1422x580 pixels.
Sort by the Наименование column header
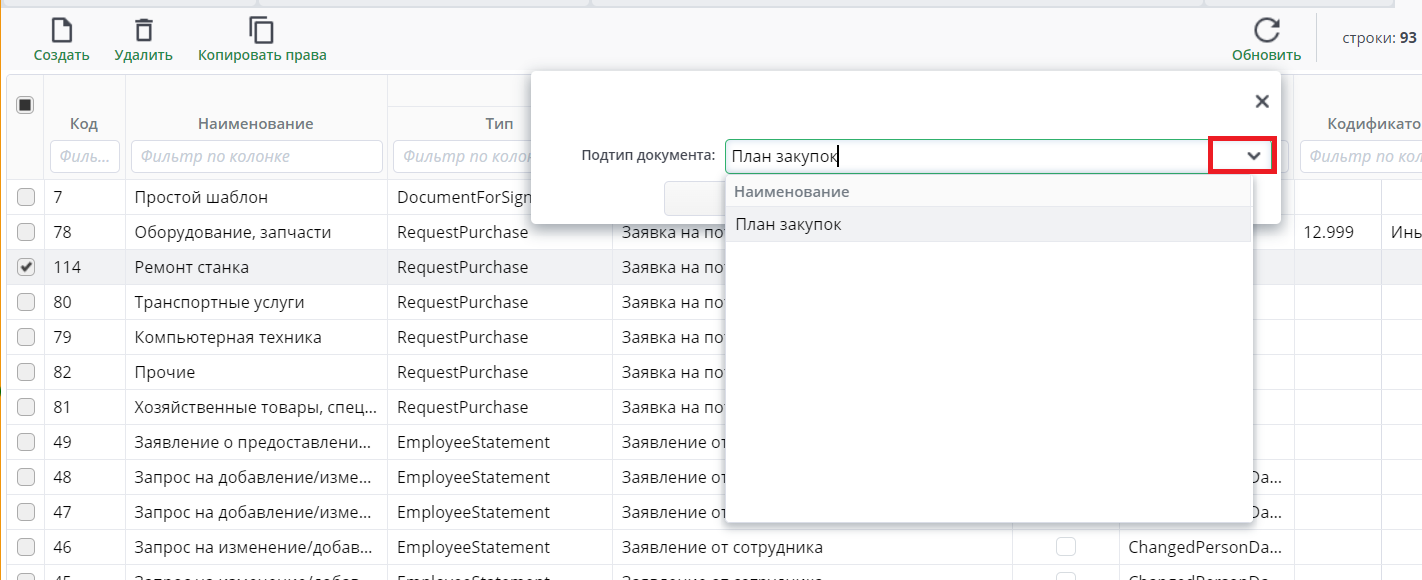point(255,124)
